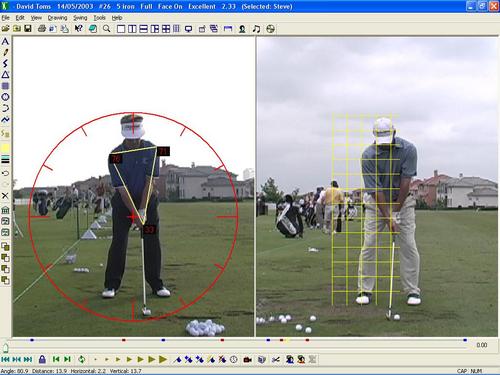Jump to first frame with rewind button
500x375 pixels.
[x=5, y=359]
